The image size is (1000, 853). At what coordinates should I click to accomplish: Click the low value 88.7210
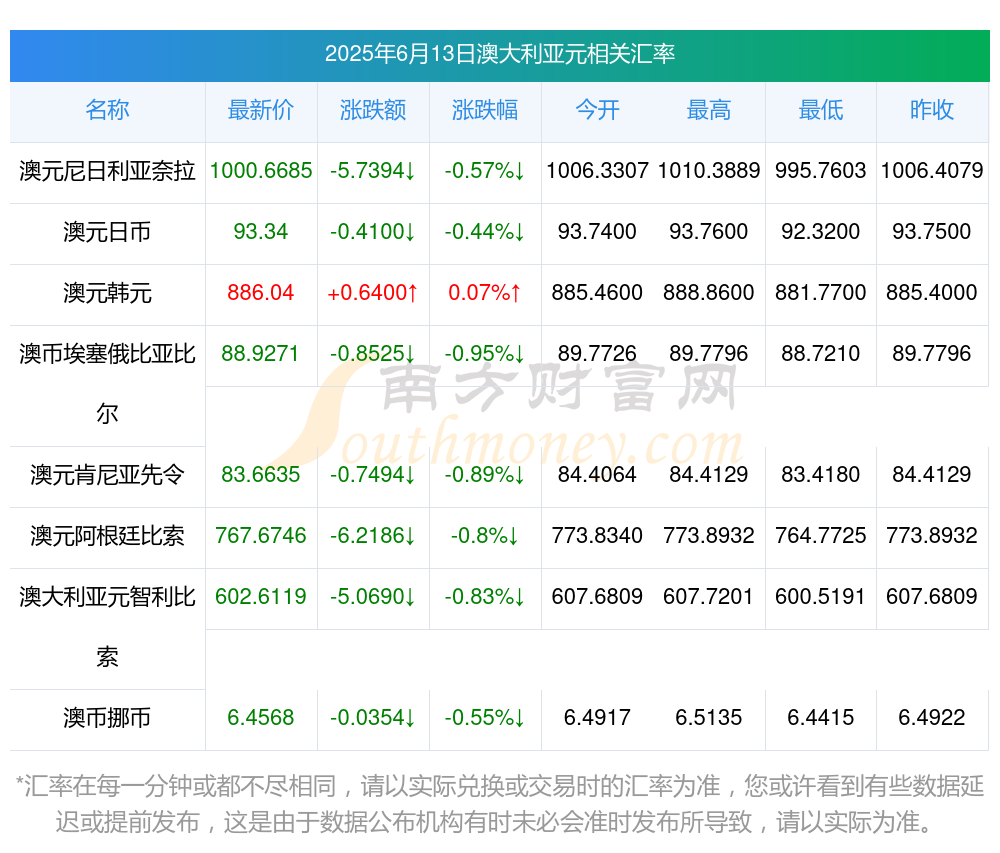pos(821,354)
